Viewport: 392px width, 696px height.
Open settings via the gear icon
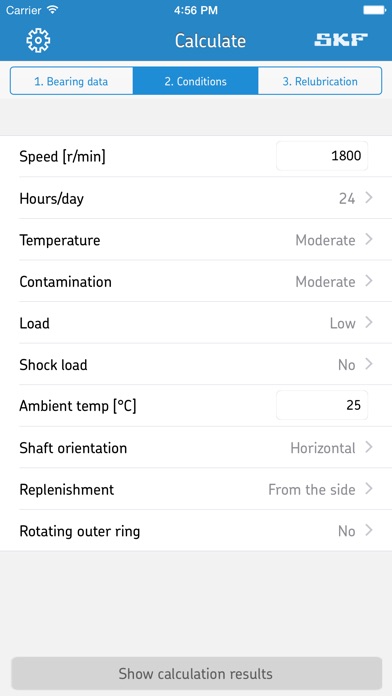tap(38, 40)
